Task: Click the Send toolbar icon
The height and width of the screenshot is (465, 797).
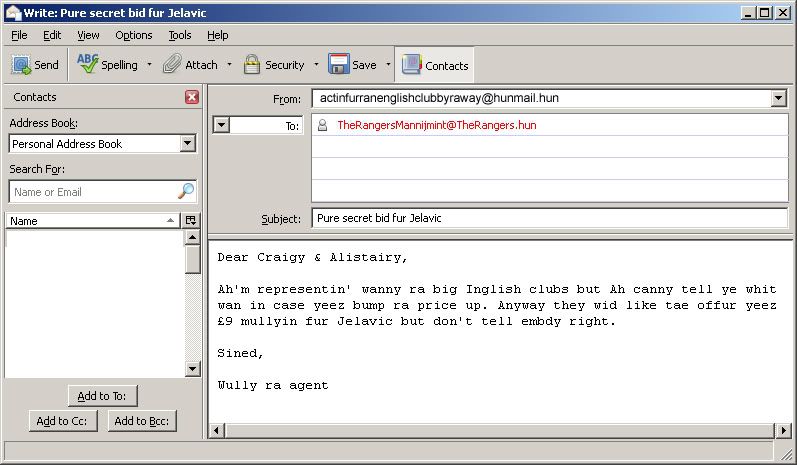Action: click(34, 65)
